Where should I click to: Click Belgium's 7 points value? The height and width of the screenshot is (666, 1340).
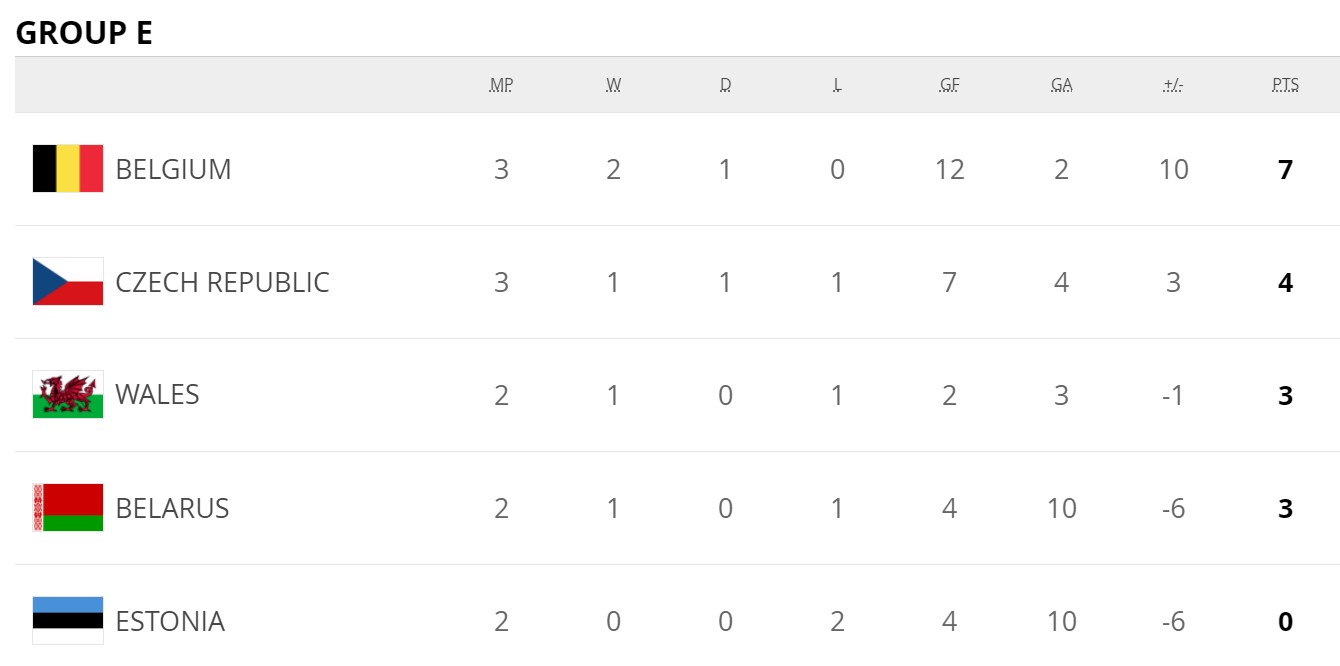[x=1285, y=169]
